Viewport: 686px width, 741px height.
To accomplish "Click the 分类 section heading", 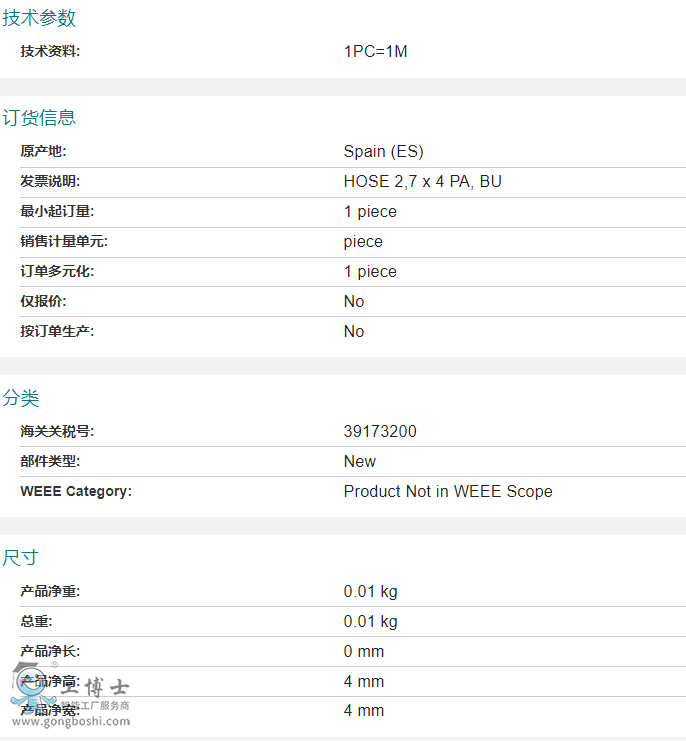I will pyautogui.click(x=21, y=398).
